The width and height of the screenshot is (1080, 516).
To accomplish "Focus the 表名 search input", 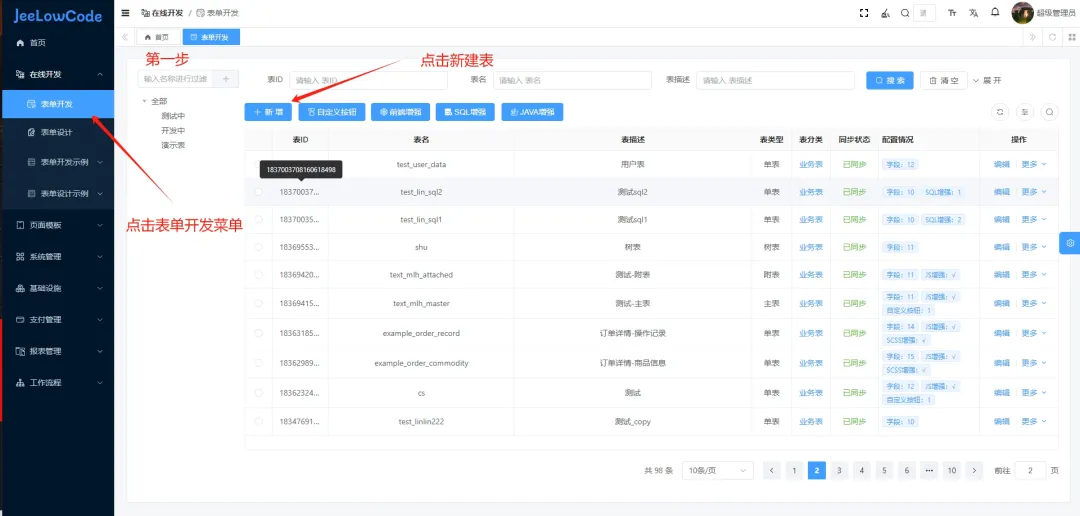I will [572, 81].
